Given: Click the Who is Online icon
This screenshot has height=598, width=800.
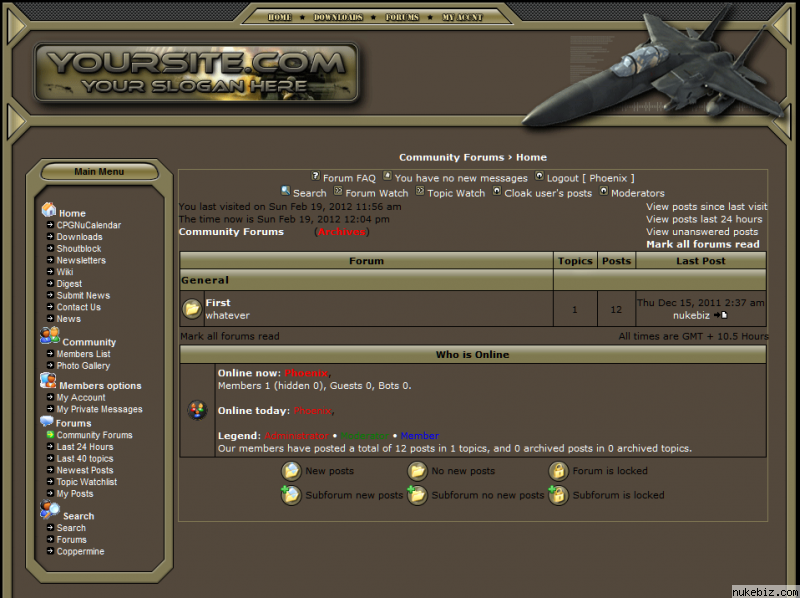Looking at the screenshot, I should pyautogui.click(x=198, y=410).
